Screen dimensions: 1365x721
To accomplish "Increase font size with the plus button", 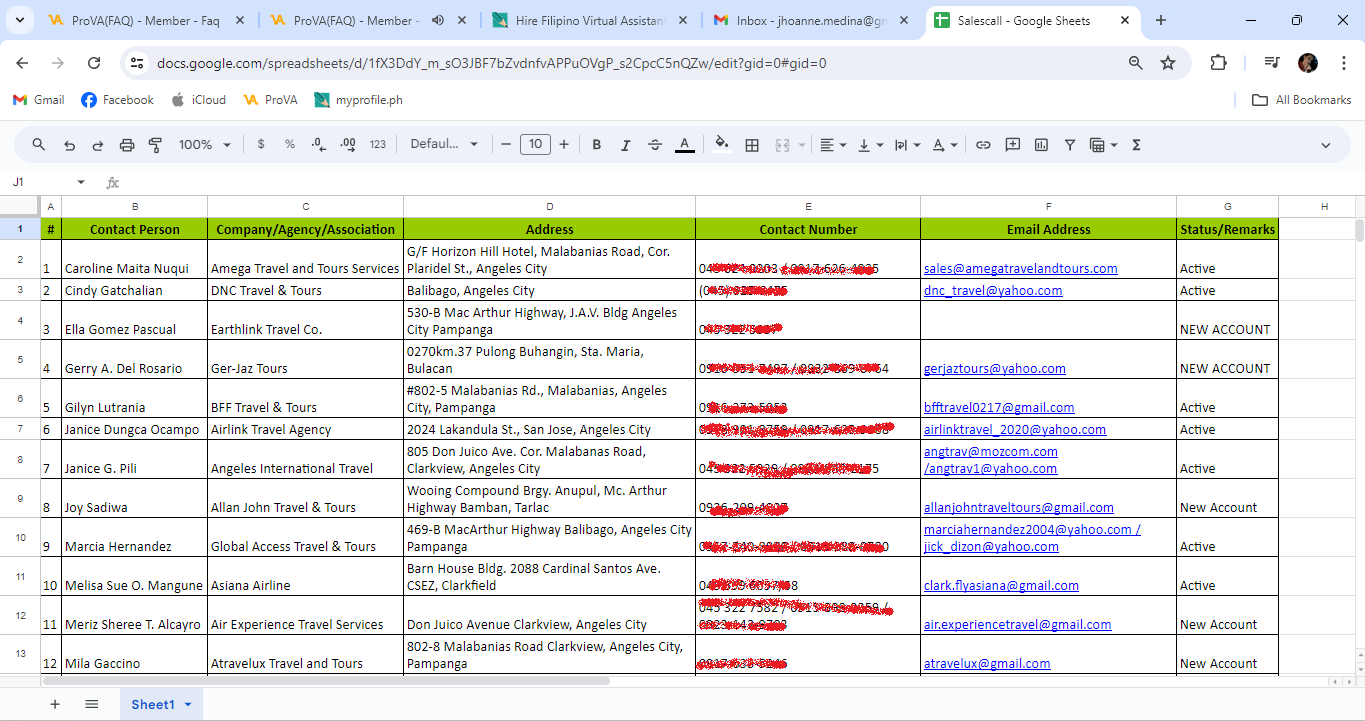I will (564, 145).
